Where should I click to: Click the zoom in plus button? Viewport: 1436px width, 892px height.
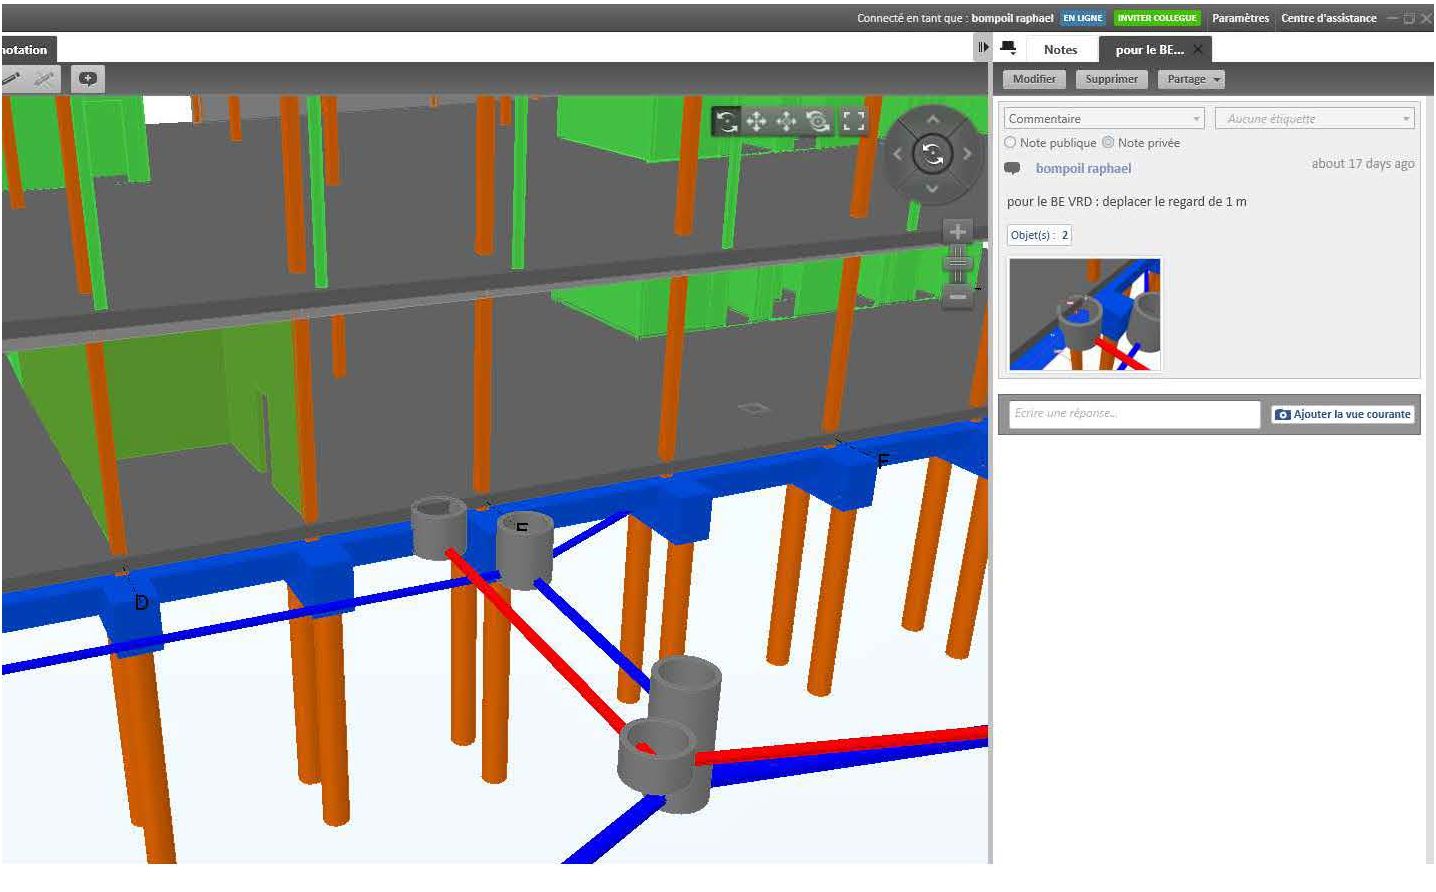coord(957,232)
